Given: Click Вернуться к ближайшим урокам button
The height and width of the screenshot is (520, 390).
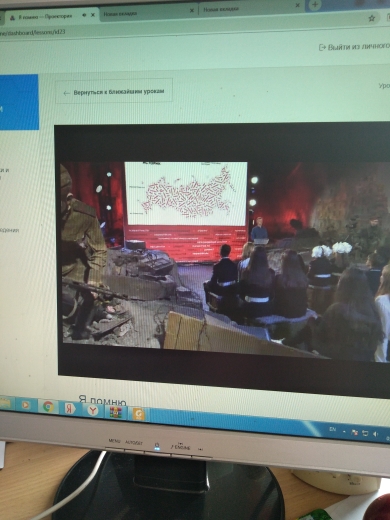Looking at the screenshot, I should click(114, 91).
